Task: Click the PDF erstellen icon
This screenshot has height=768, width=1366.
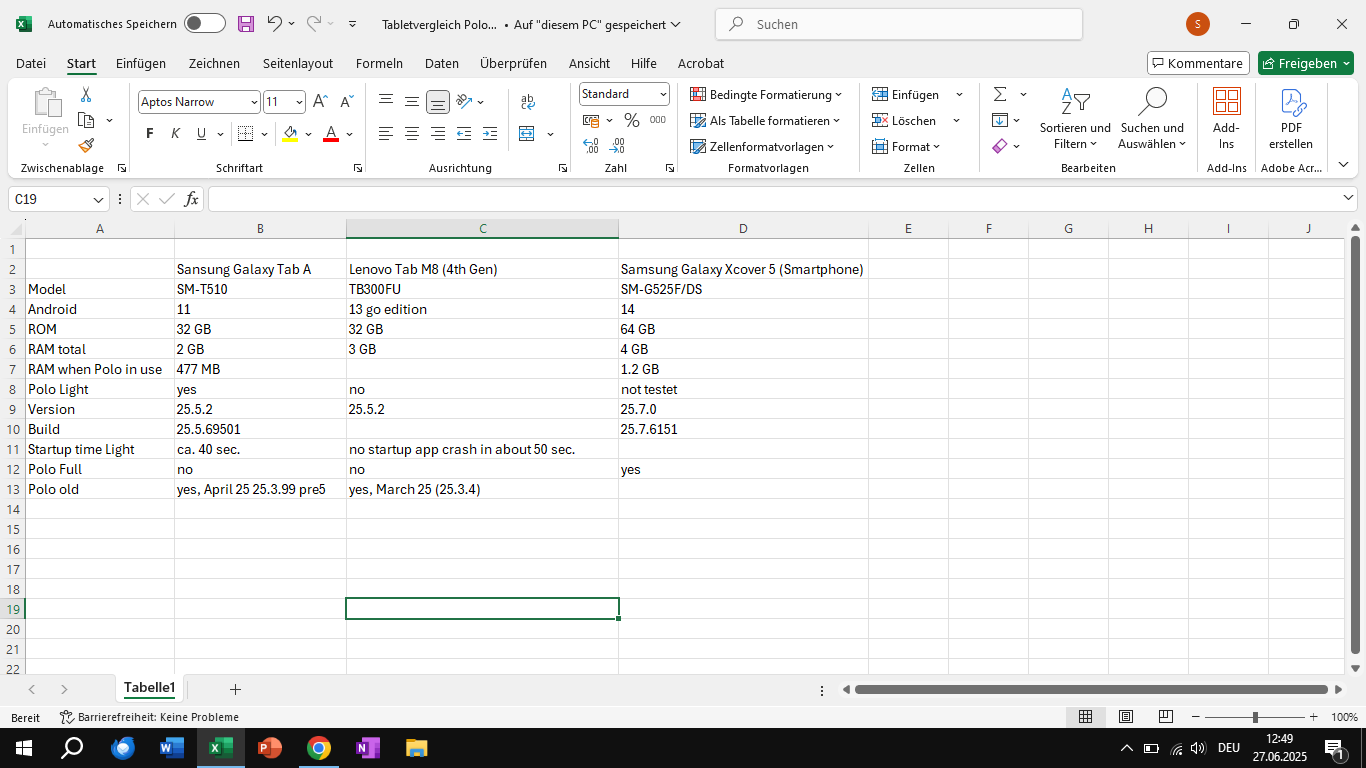Action: pos(1291,117)
